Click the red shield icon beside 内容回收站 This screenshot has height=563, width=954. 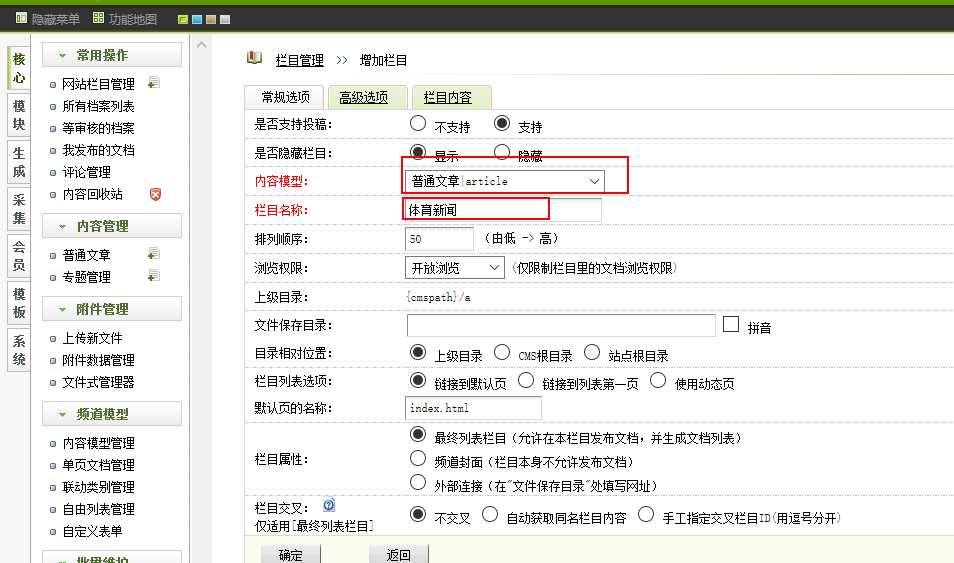point(155,194)
